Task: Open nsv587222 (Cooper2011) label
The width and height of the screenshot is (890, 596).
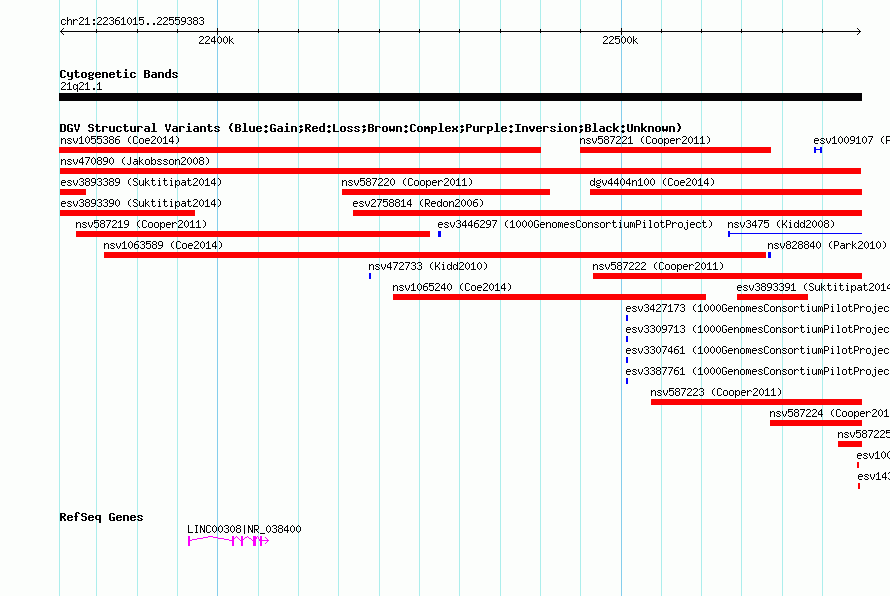Action: [x=658, y=266]
